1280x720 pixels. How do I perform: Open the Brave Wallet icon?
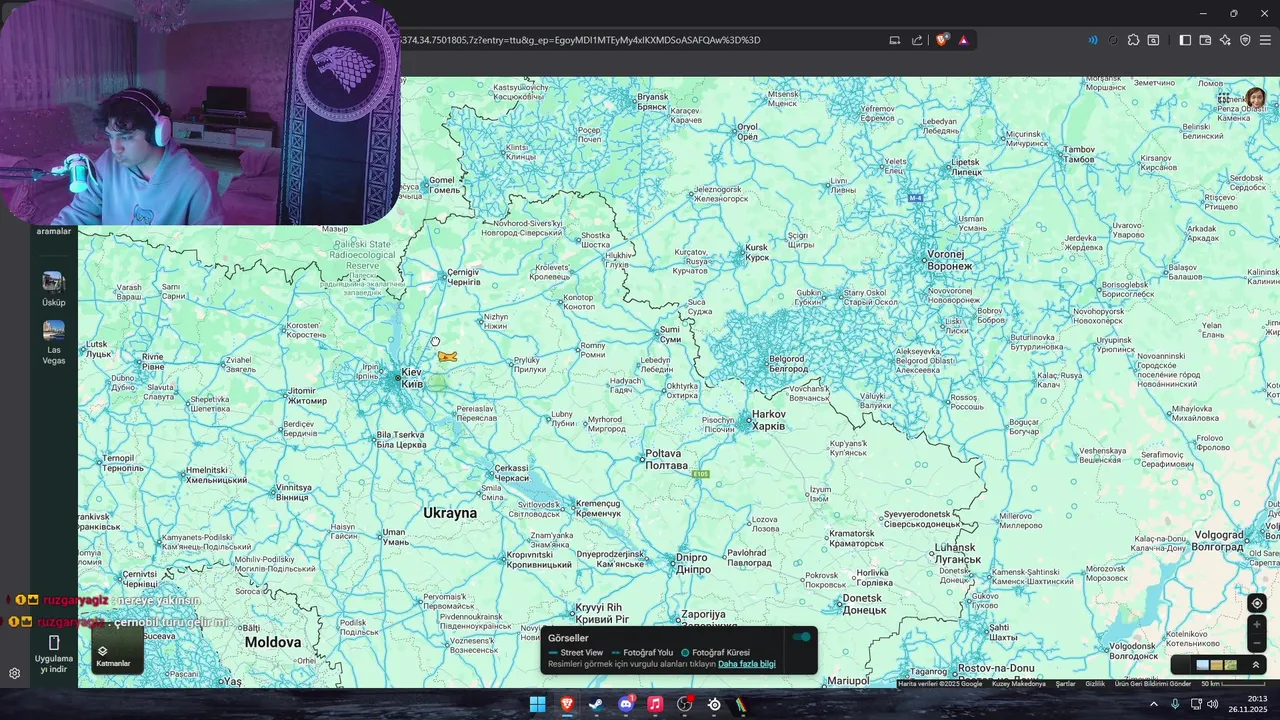click(1205, 40)
